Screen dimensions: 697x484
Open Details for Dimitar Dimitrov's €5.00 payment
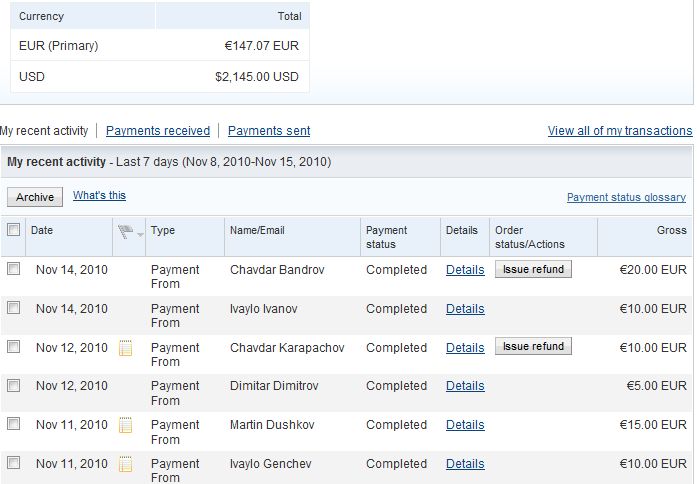[465, 386]
